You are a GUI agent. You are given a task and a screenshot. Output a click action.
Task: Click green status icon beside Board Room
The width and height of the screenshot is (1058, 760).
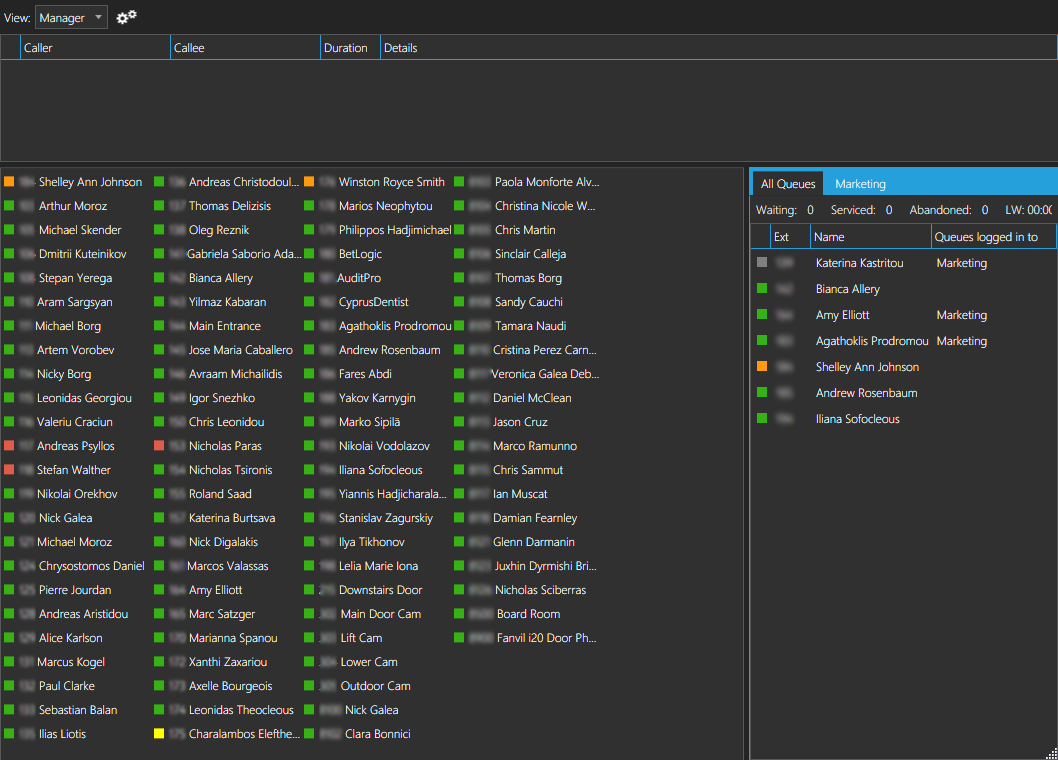[x=459, y=614]
